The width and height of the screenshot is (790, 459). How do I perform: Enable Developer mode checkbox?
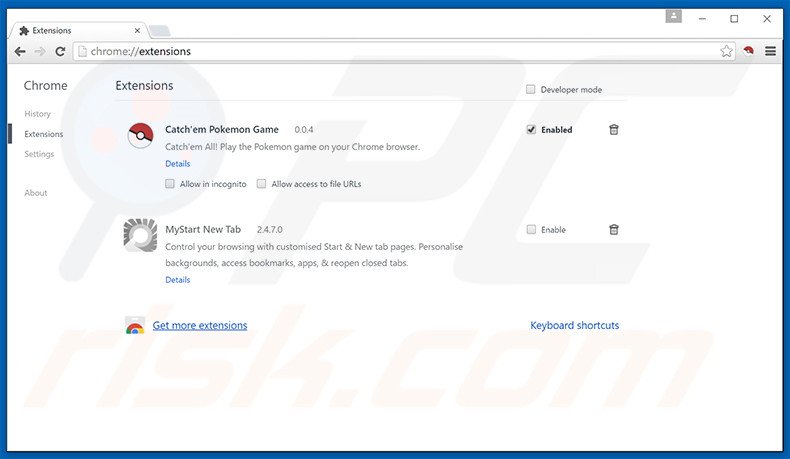pyautogui.click(x=531, y=90)
